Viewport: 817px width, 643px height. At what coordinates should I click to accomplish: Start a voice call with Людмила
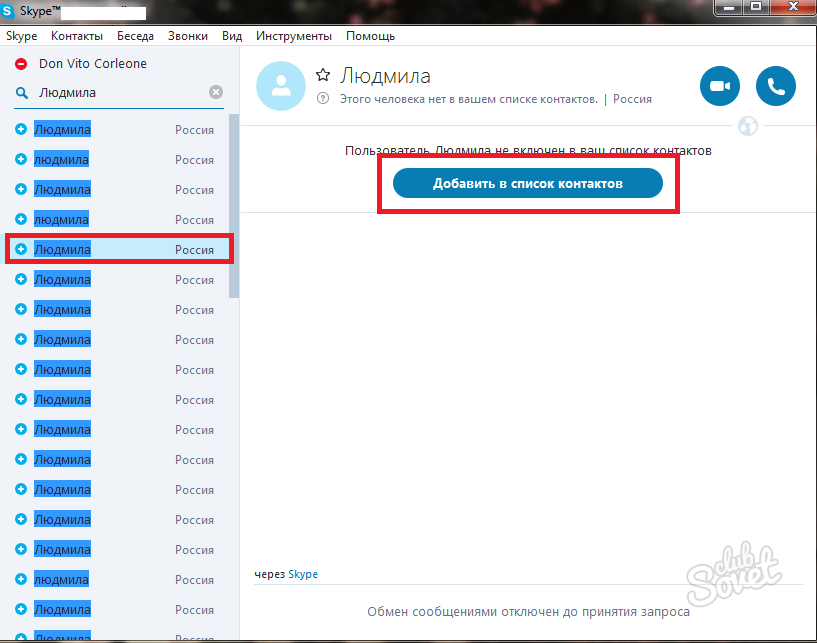[x=775, y=87]
